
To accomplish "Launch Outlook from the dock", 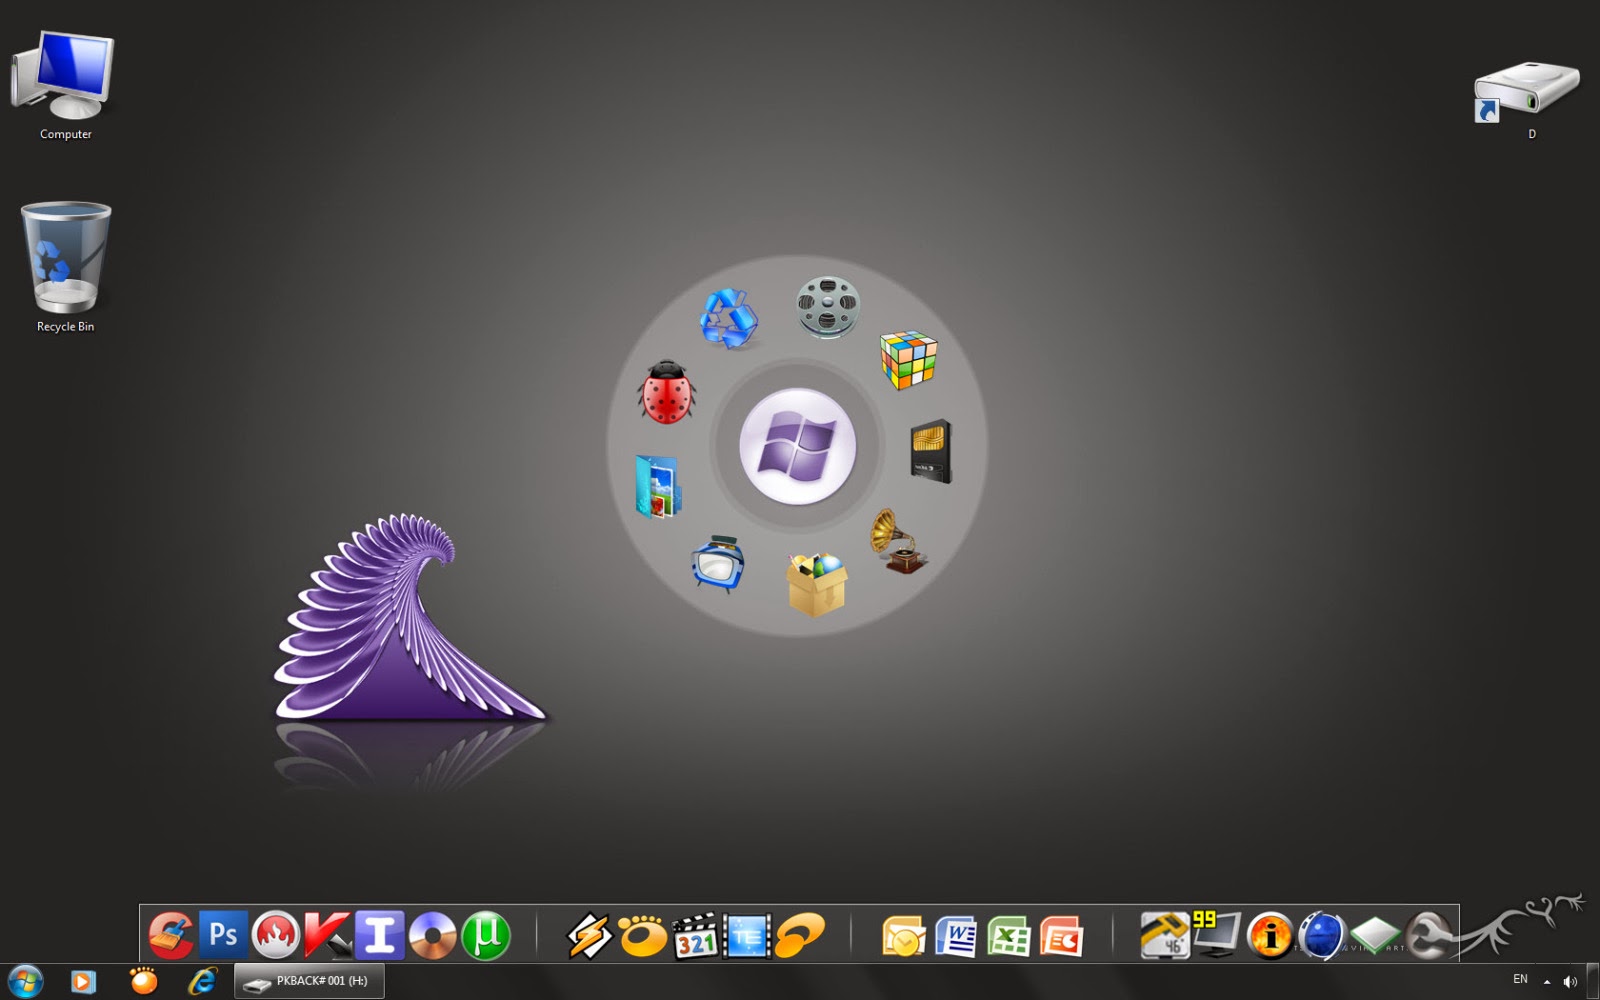I will (904, 937).
